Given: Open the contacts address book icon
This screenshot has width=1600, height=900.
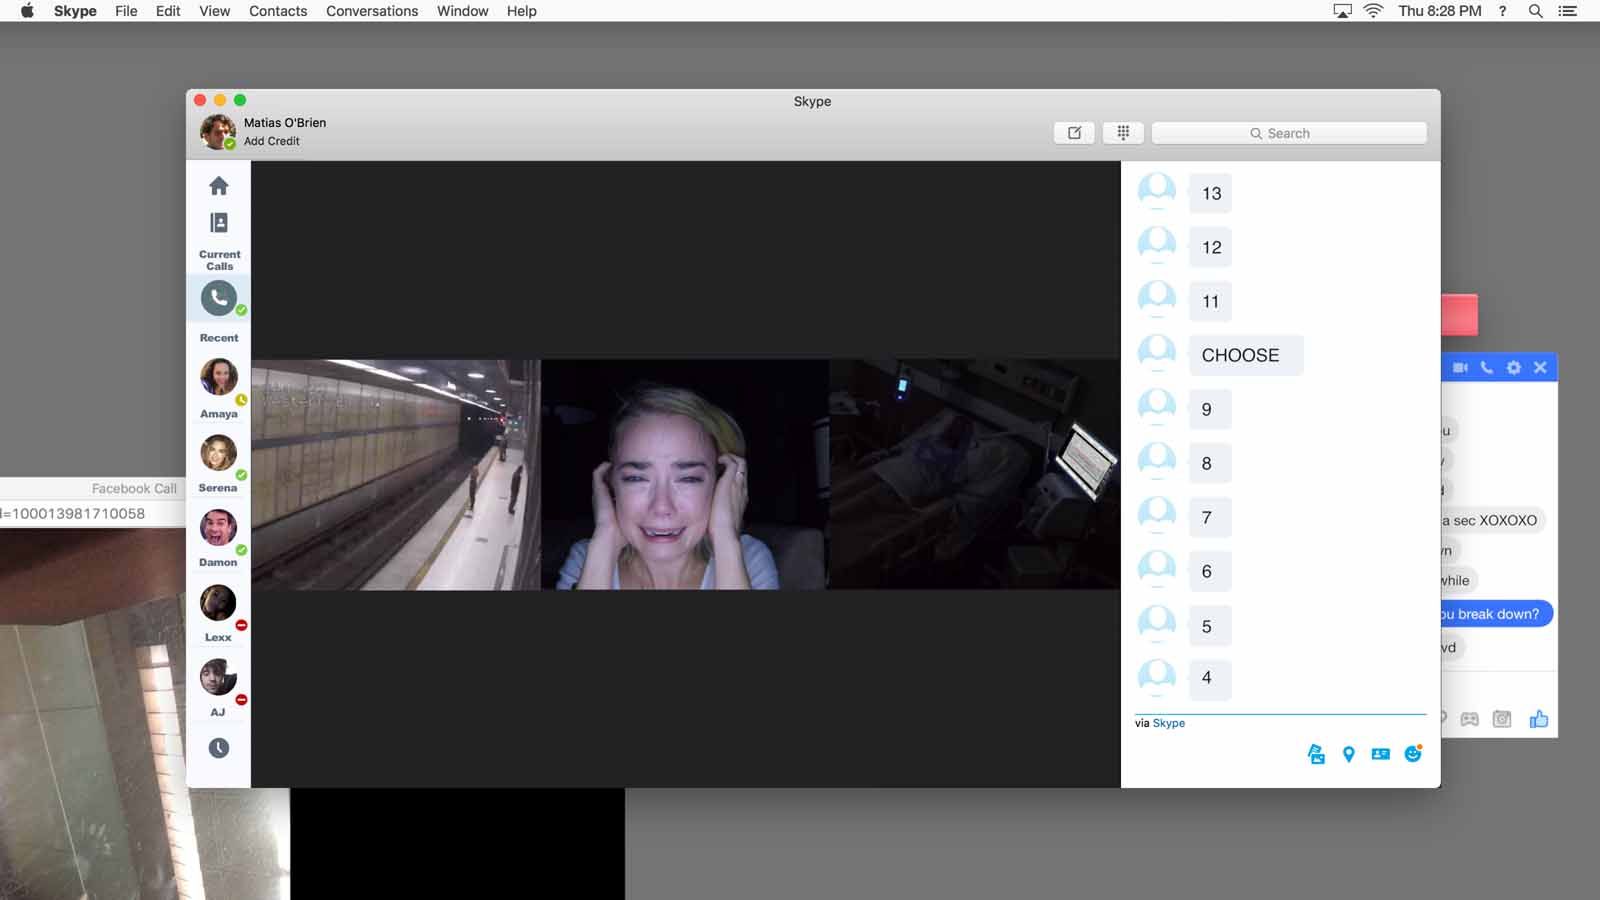Looking at the screenshot, I should 218,222.
